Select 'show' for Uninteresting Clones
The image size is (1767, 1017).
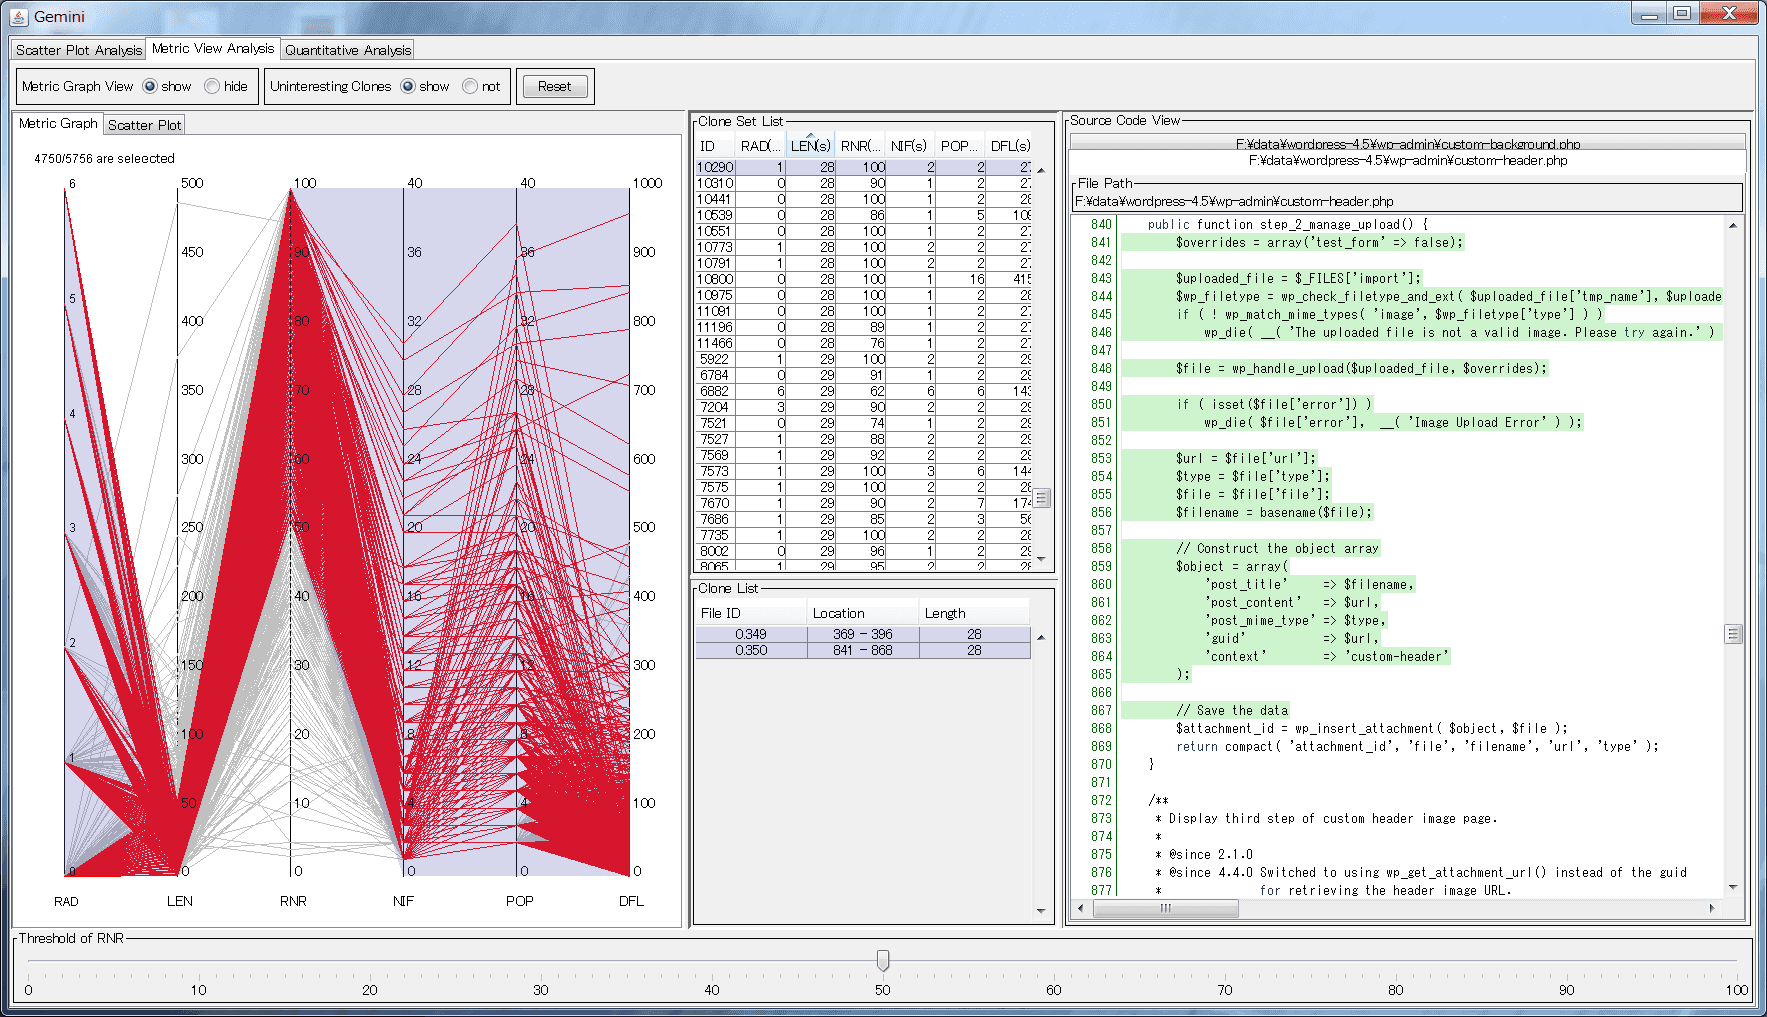[x=408, y=87]
